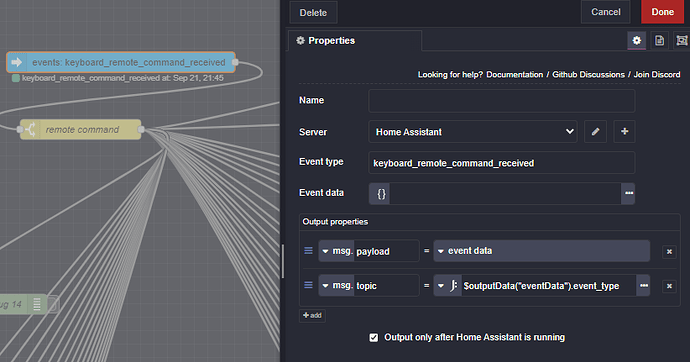The height and width of the screenshot is (362, 690).
Task: Edit the payload property name field
Action: (x=386, y=251)
